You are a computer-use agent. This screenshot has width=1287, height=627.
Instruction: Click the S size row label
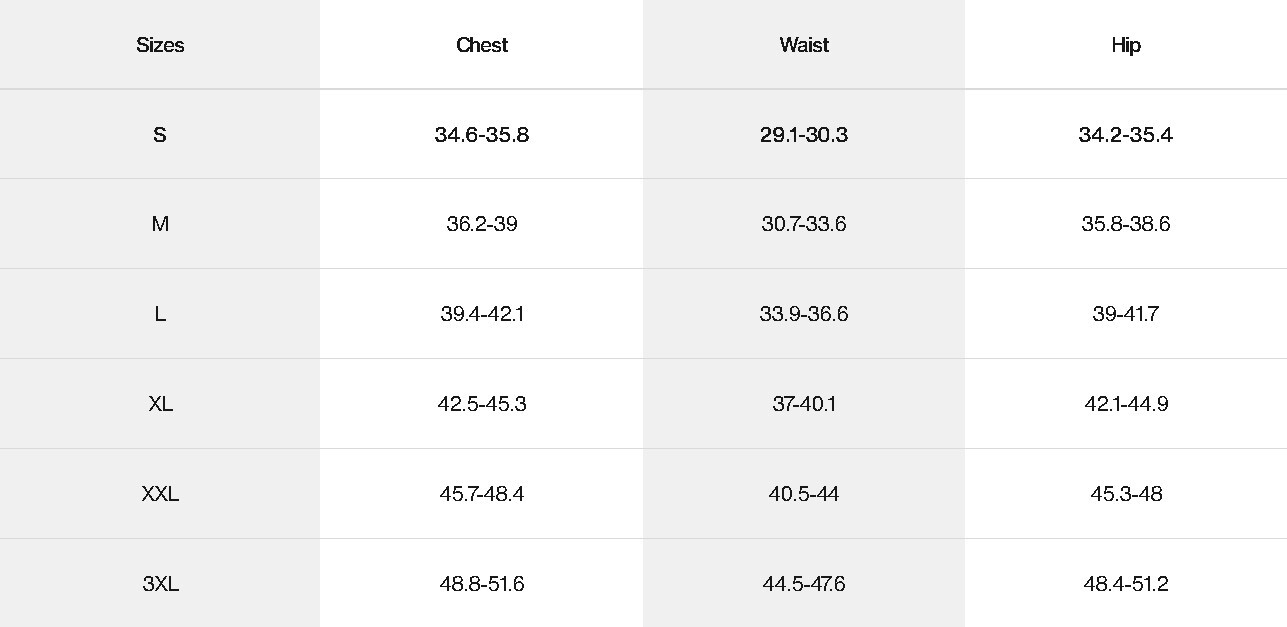point(160,135)
